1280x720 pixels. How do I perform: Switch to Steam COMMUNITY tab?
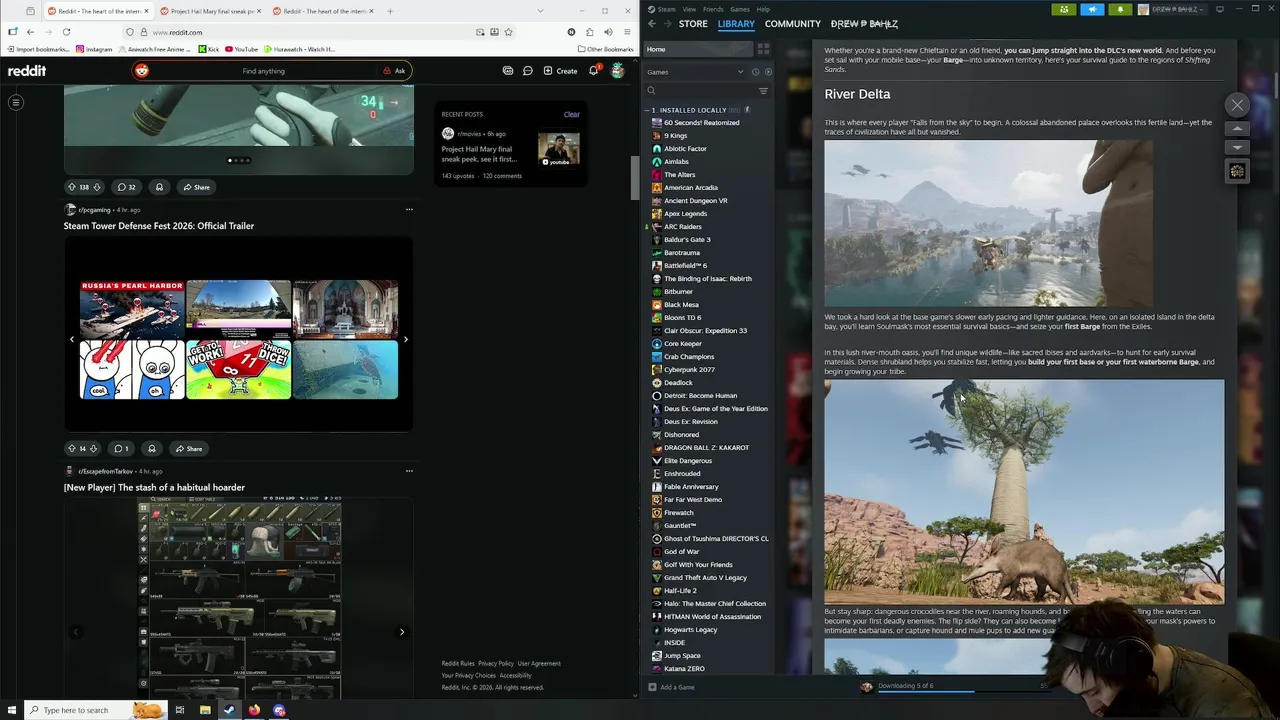pyautogui.click(x=793, y=24)
